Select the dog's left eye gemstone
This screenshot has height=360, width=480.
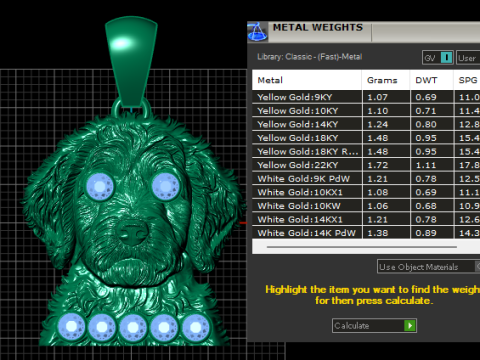pyautogui.click(x=100, y=187)
